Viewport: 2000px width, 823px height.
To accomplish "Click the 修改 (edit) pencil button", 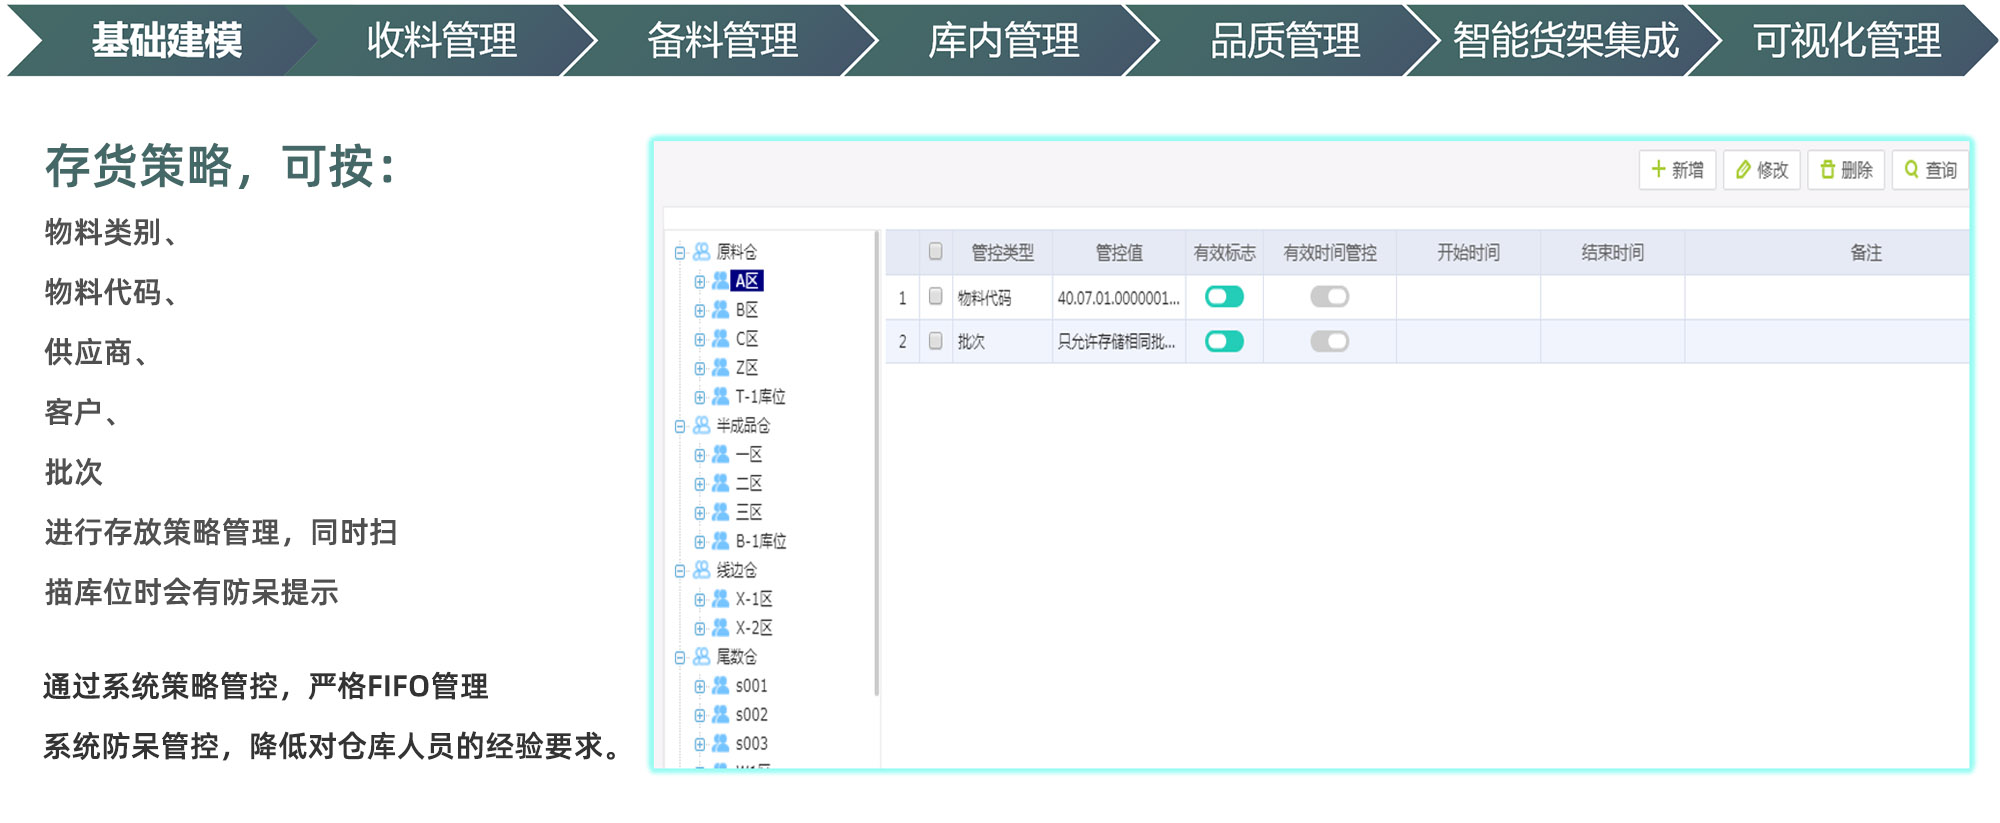I will click(1761, 170).
